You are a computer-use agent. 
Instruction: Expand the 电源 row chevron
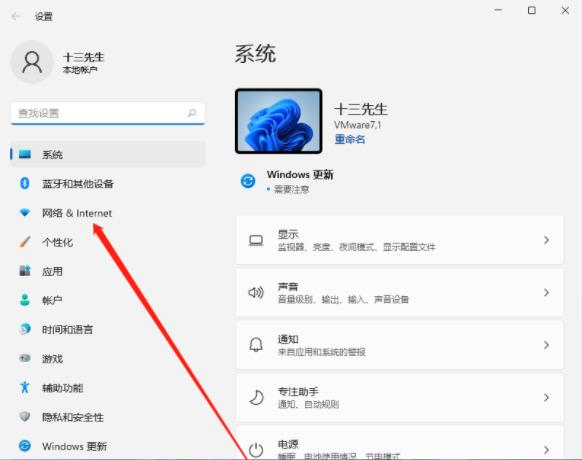(546, 450)
